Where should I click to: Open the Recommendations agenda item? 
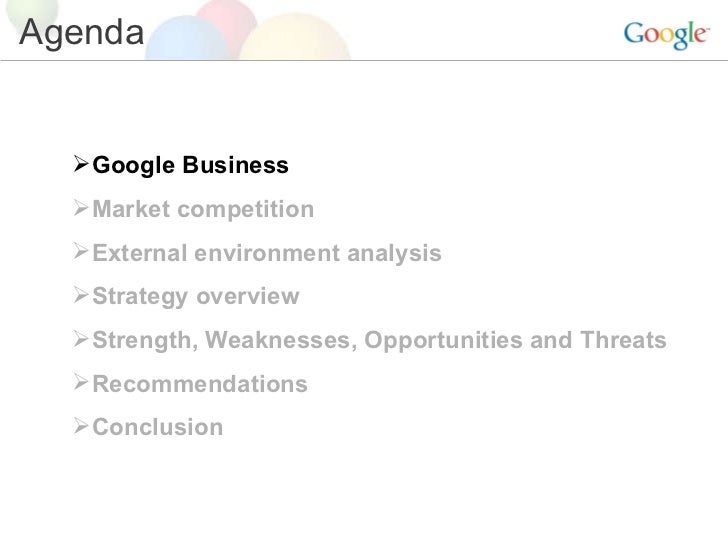tap(200, 384)
